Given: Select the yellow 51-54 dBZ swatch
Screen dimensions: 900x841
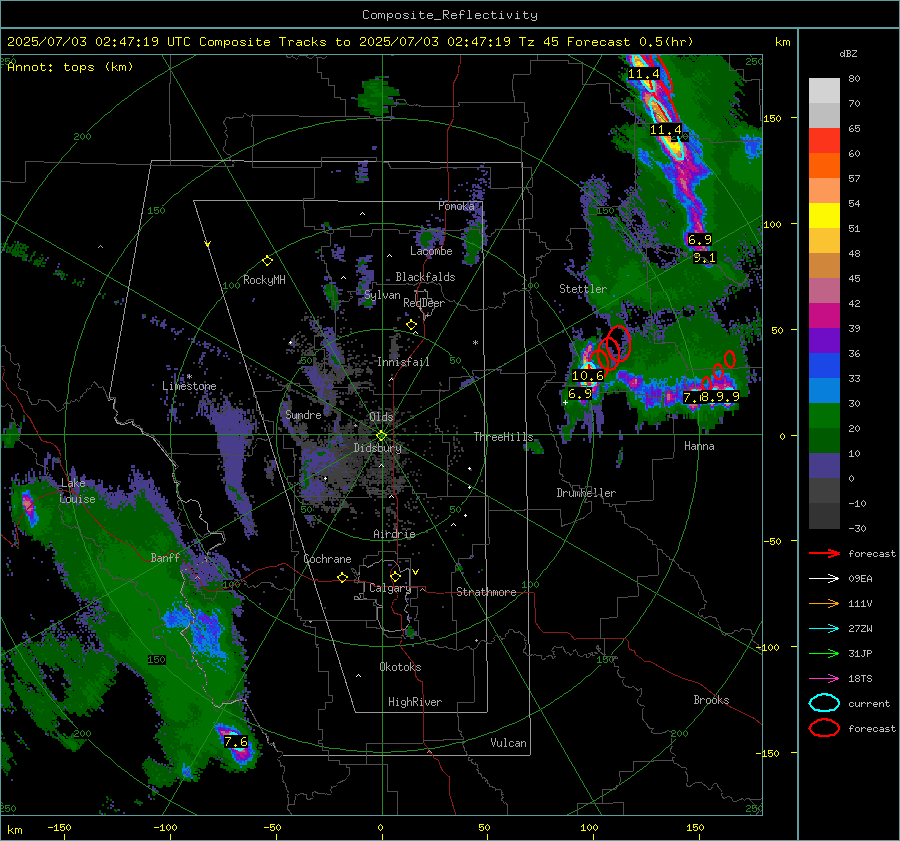Looking at the screenshot, I should pyautogui.click(x=824, y=216).
